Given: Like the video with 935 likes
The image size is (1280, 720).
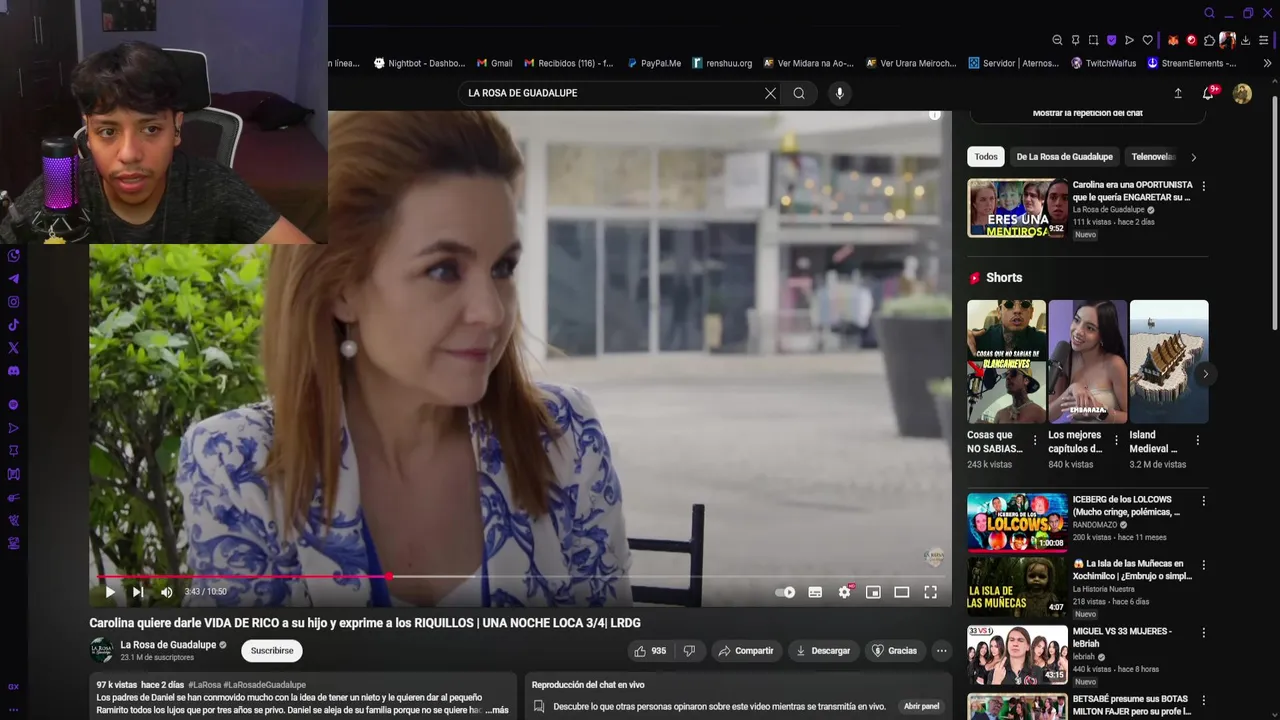Looking at the screenshot, I should 649,651.
